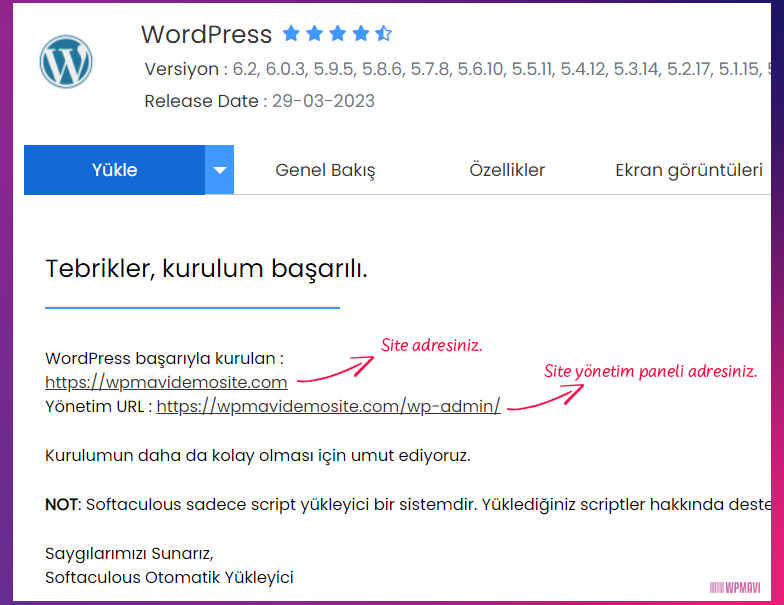
Task: Open the https://wpmavidemosite.com site link
Action: [x=166, y=382]
